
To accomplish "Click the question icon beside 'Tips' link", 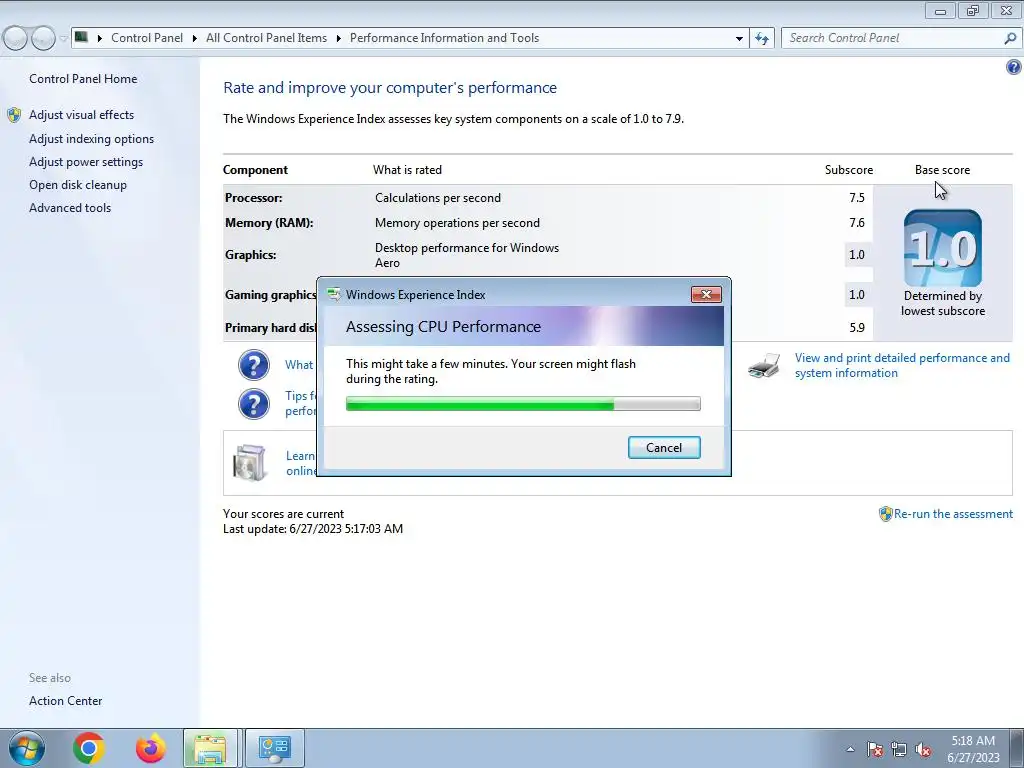I will pyautogui.click(x=254, y=404).
